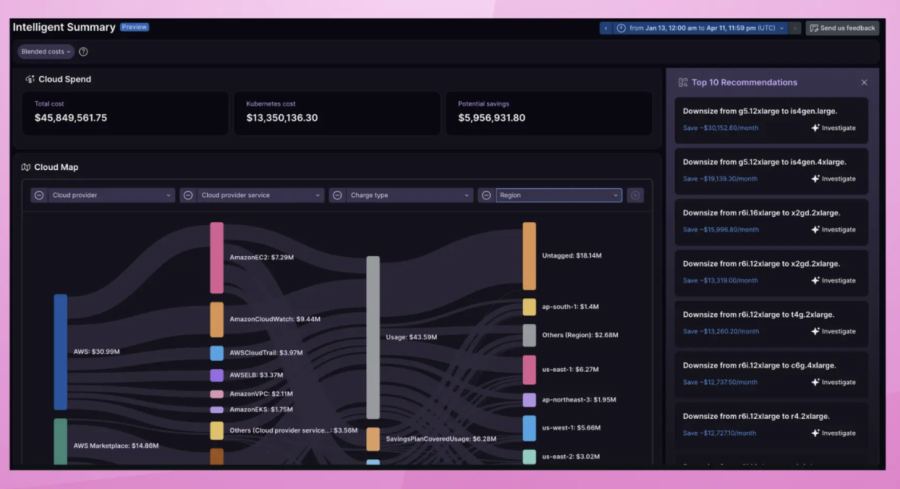This screenshot has width=900, height=489.
Task: Click the clock icon in date range
Action: coord(621,28)
